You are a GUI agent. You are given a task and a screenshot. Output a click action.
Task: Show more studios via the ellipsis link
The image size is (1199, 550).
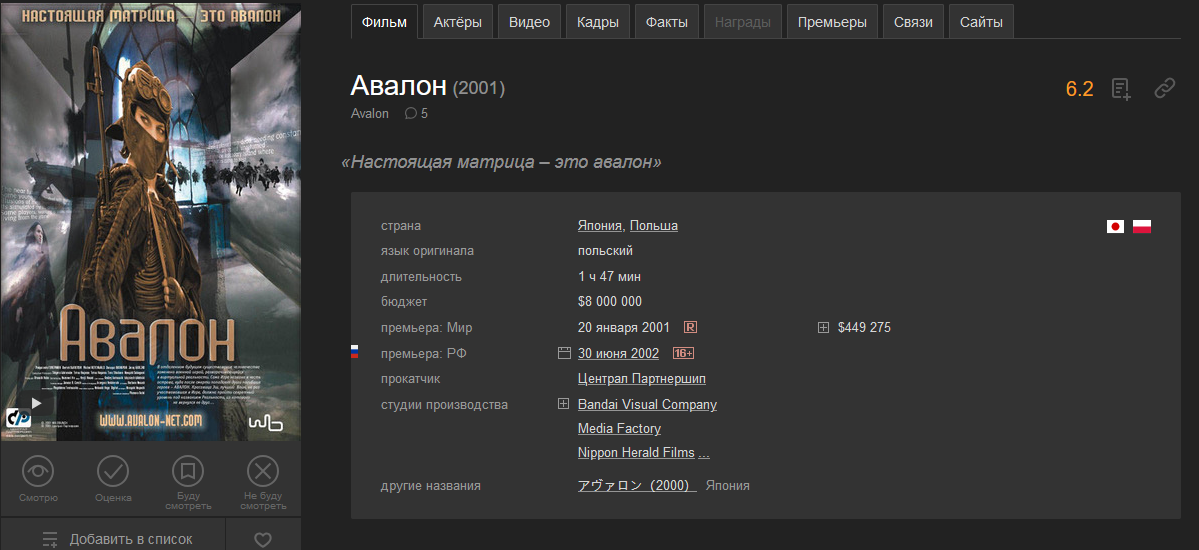coord(704,453)
